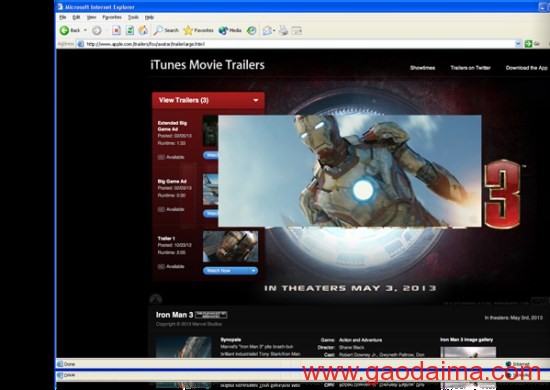Click the movie poster thumbnail beside Synopsis
The image size is (550, 390).
(183, 347)
